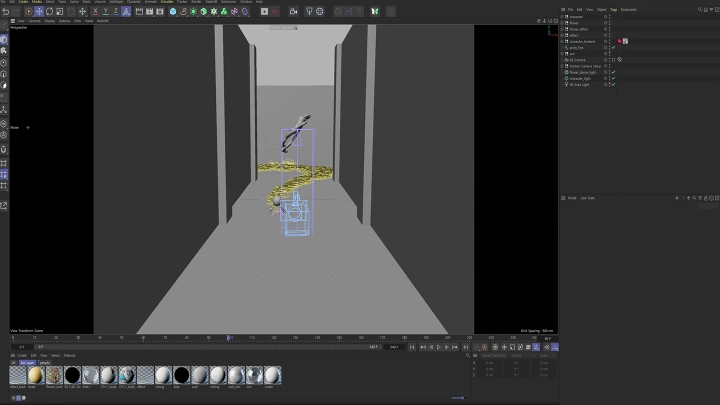Toggle visibility dots of the env object
This screenshot has height=405, width=720.
pyautogui.click(x=610, y=54)
